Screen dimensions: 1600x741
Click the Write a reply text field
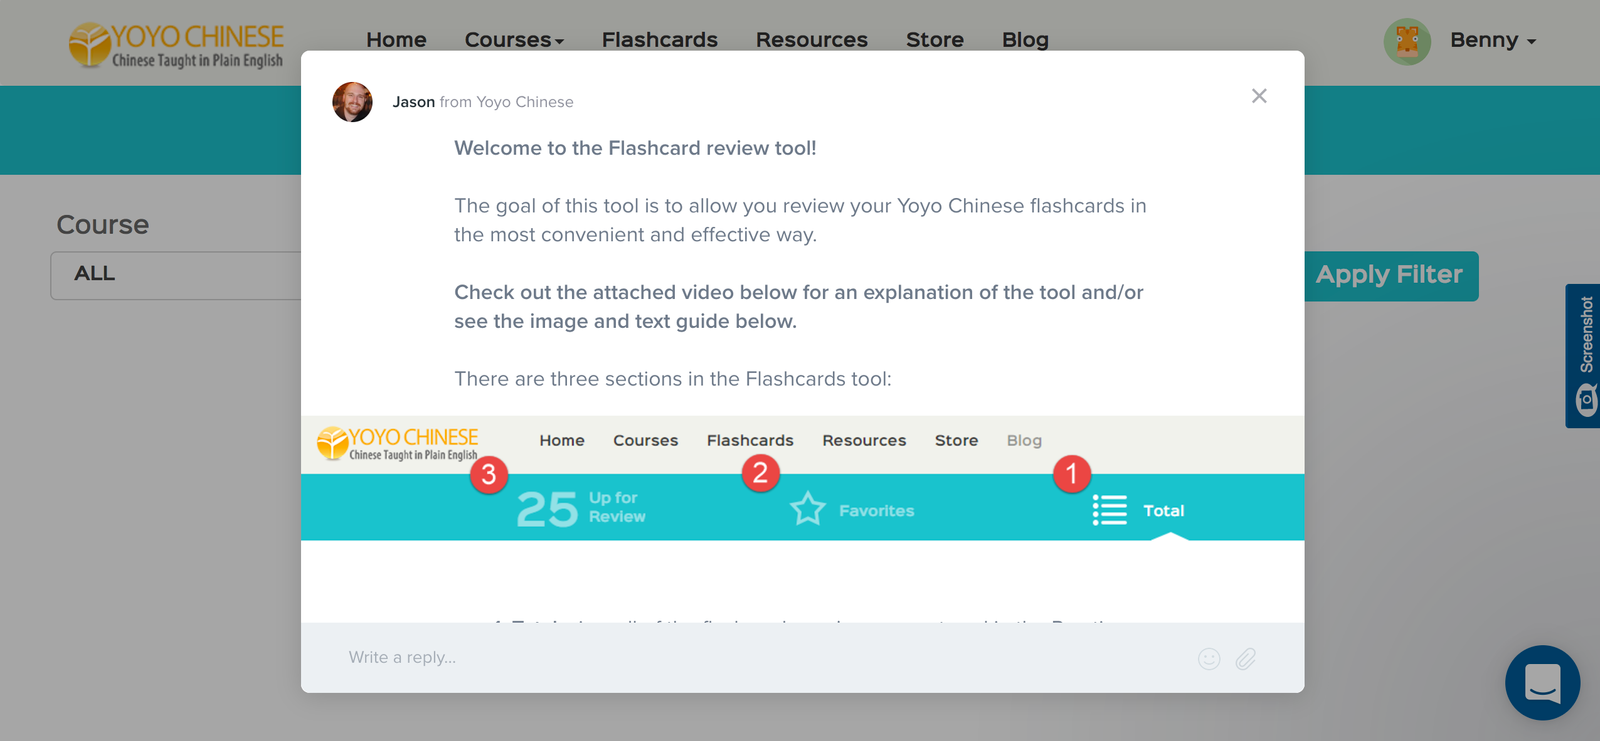tap(760, 658)
